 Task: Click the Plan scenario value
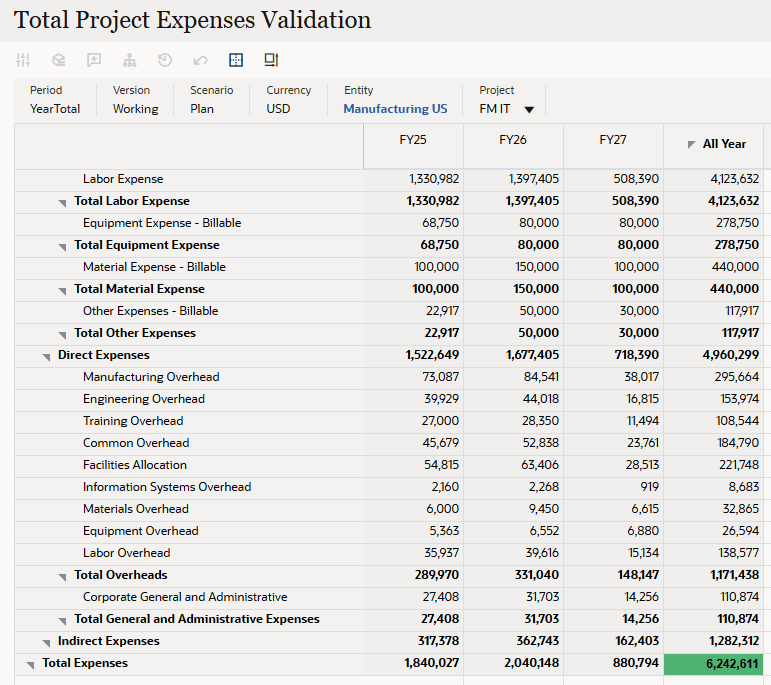[x=202, y=109]
